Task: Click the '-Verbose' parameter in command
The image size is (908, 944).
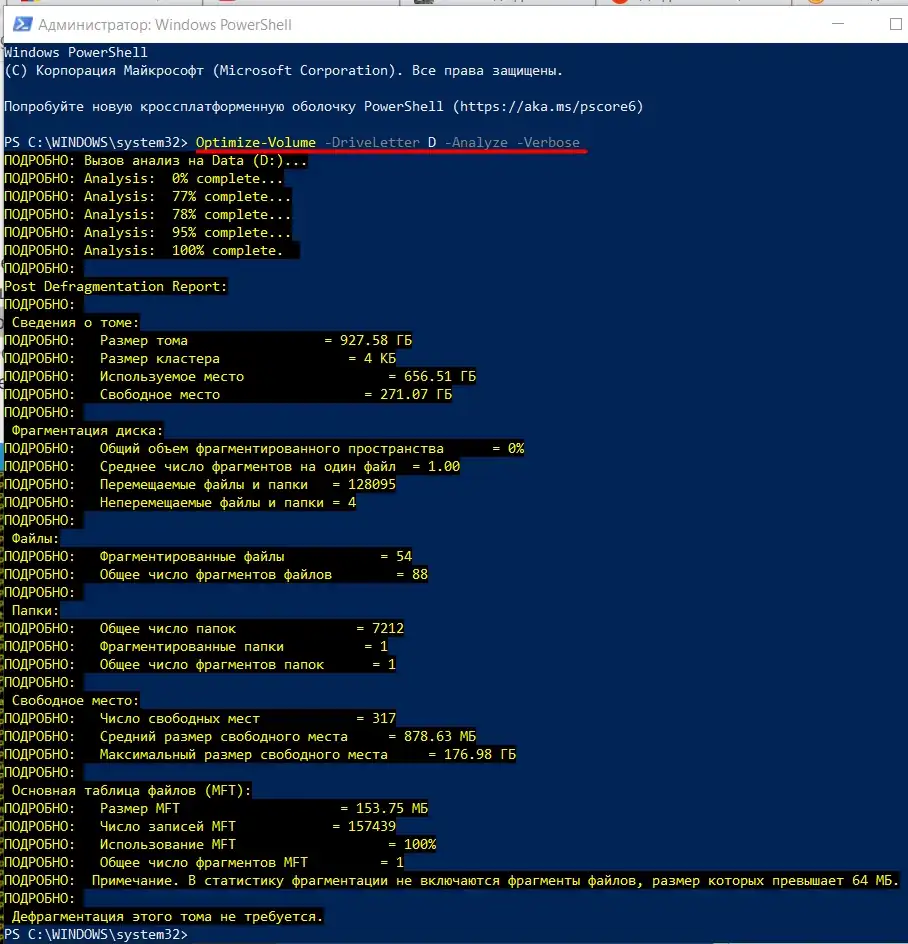Action: 548,143
